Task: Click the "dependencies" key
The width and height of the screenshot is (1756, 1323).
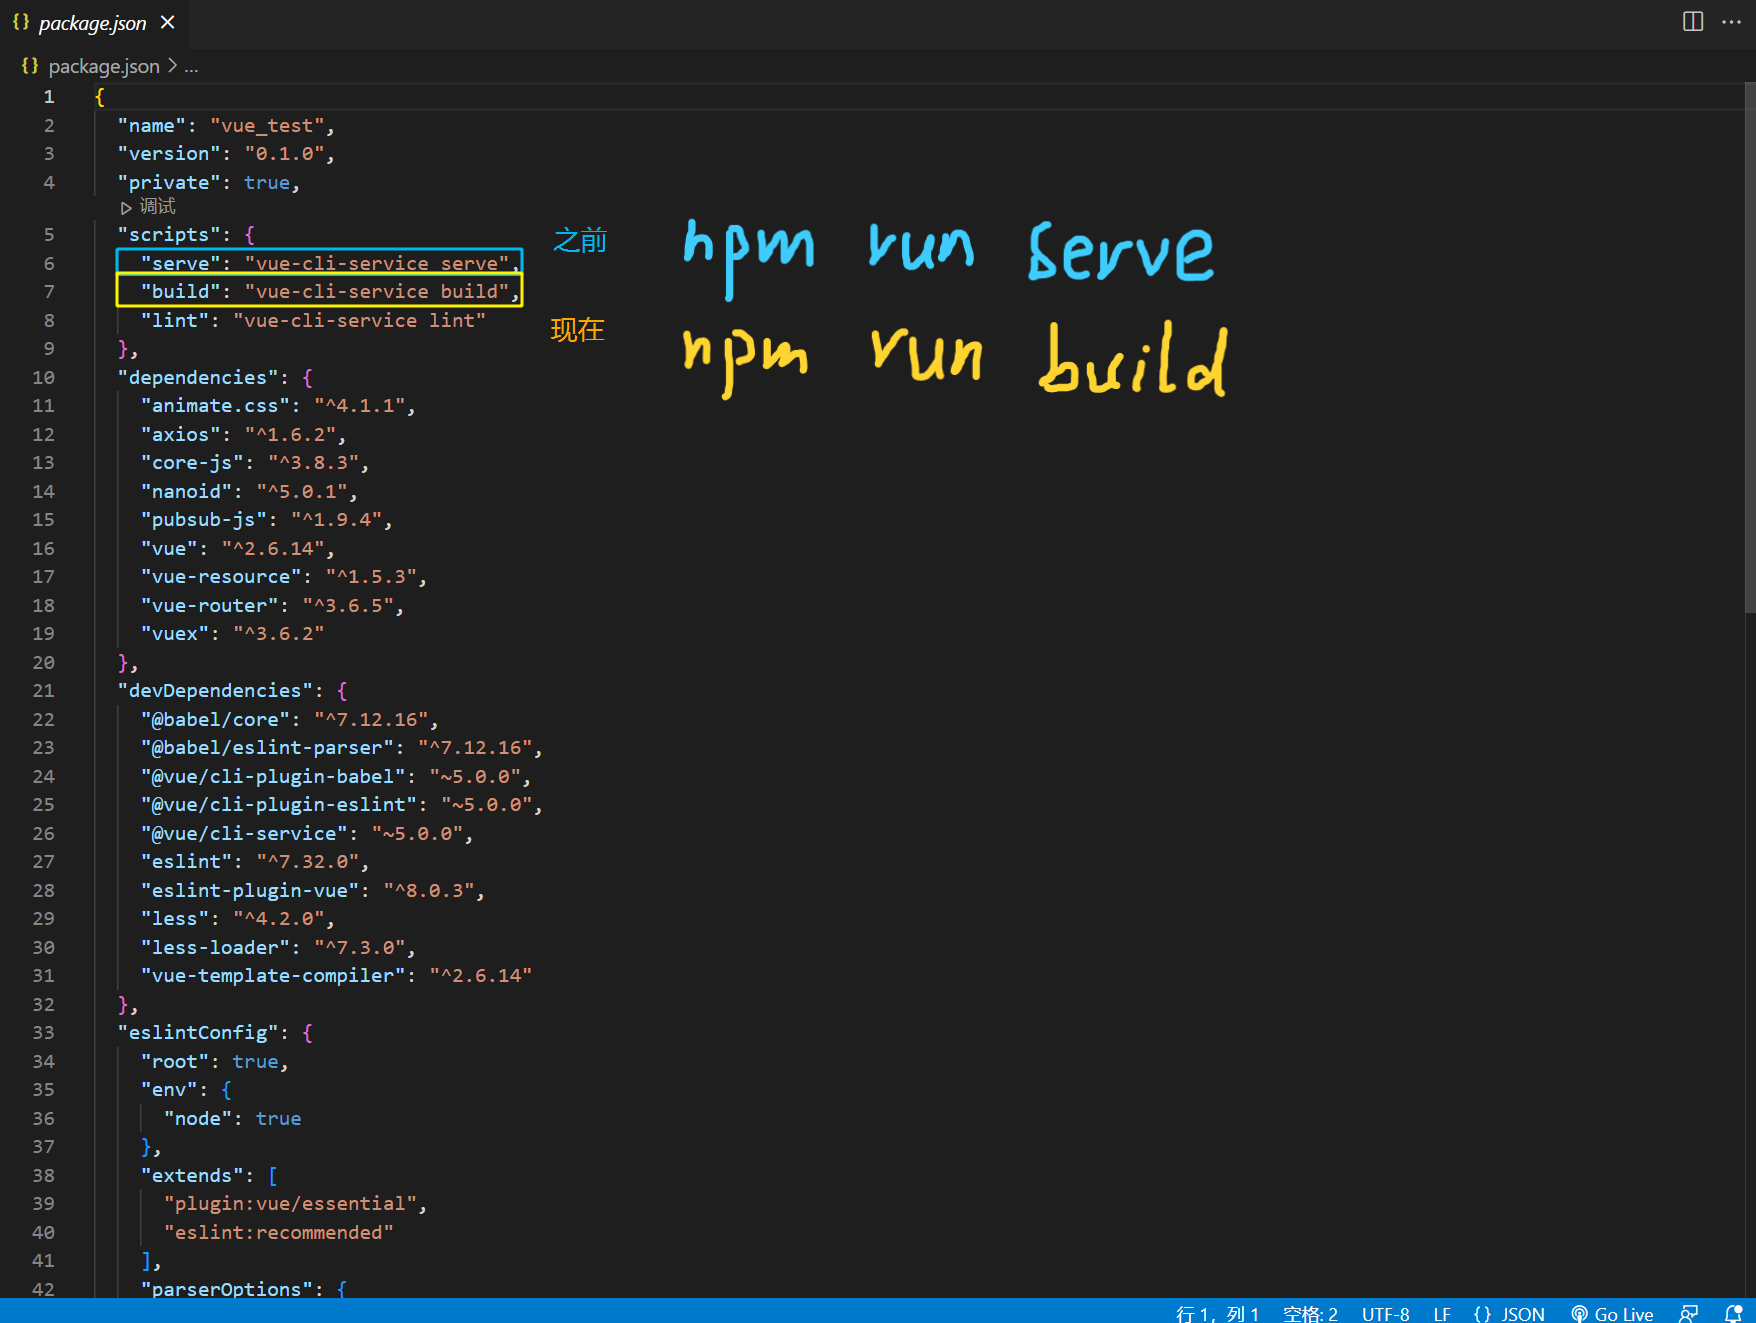Action: coord(198,377)
